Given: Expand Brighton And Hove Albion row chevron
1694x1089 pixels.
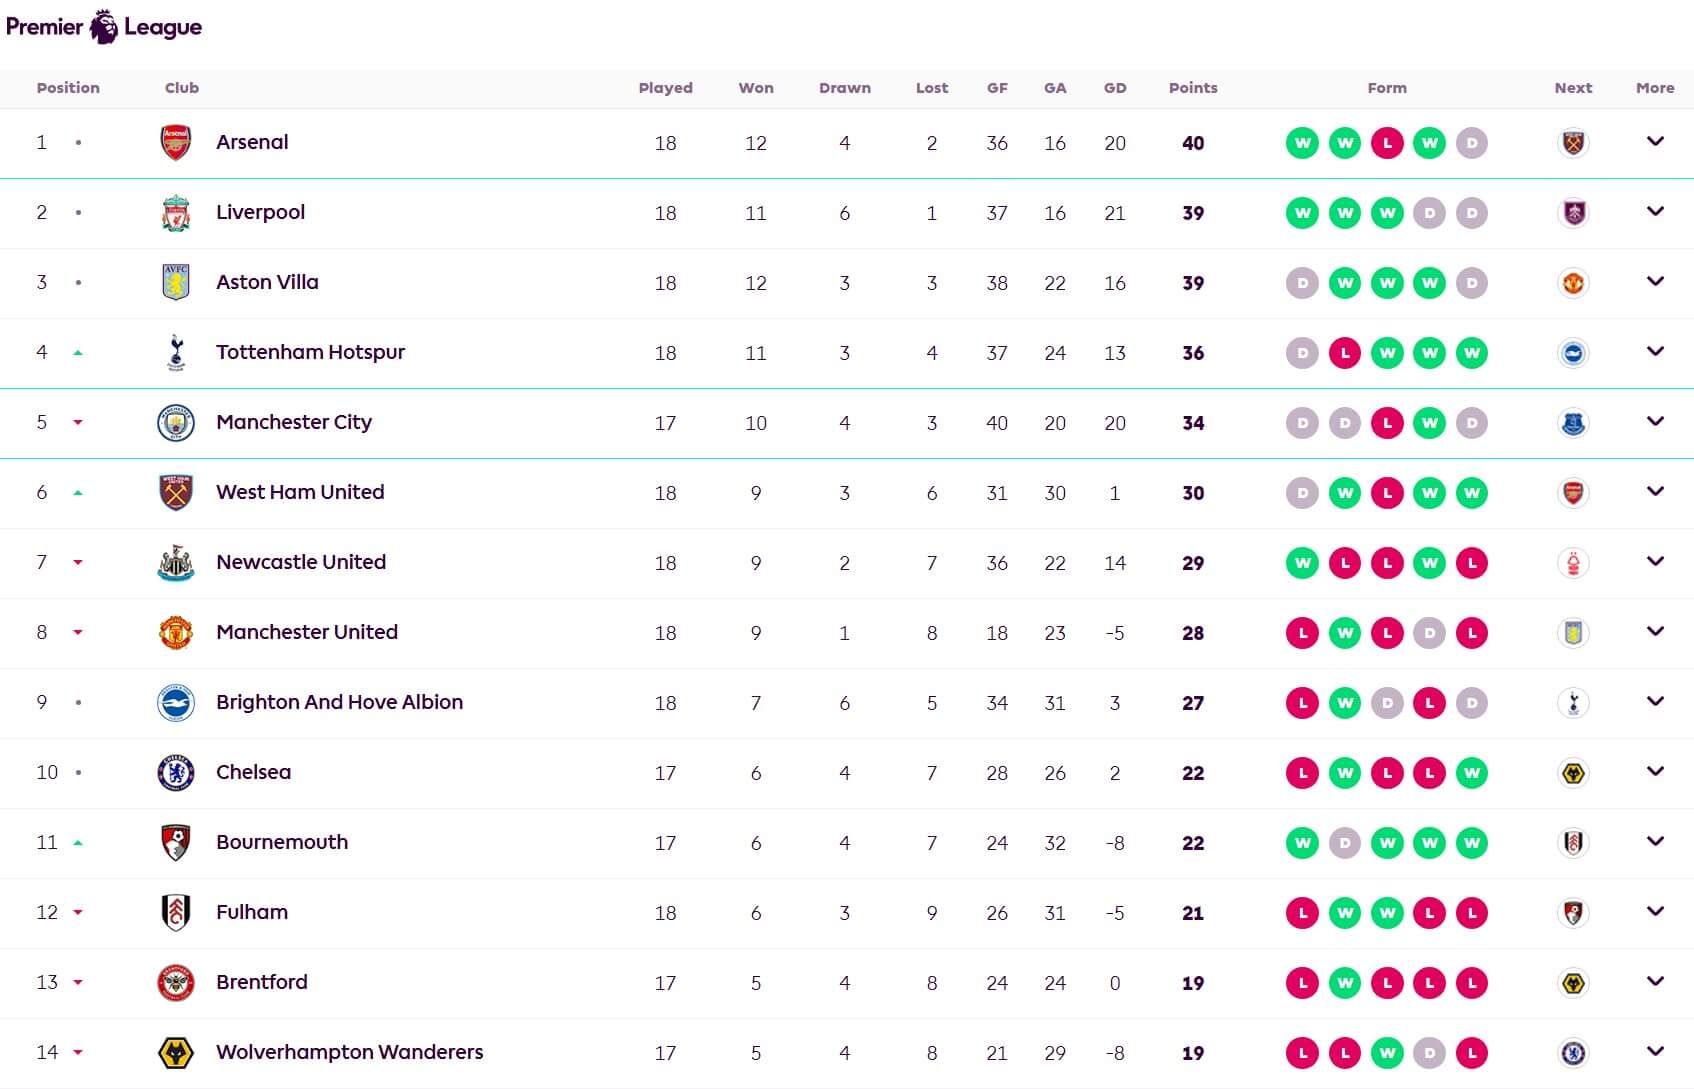Looking at the screenshot, I should (1655, 702).
